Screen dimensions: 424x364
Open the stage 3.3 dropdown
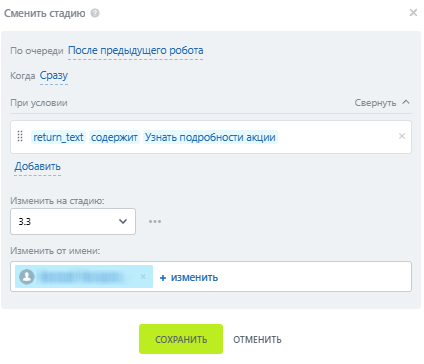tap(73, 221)
